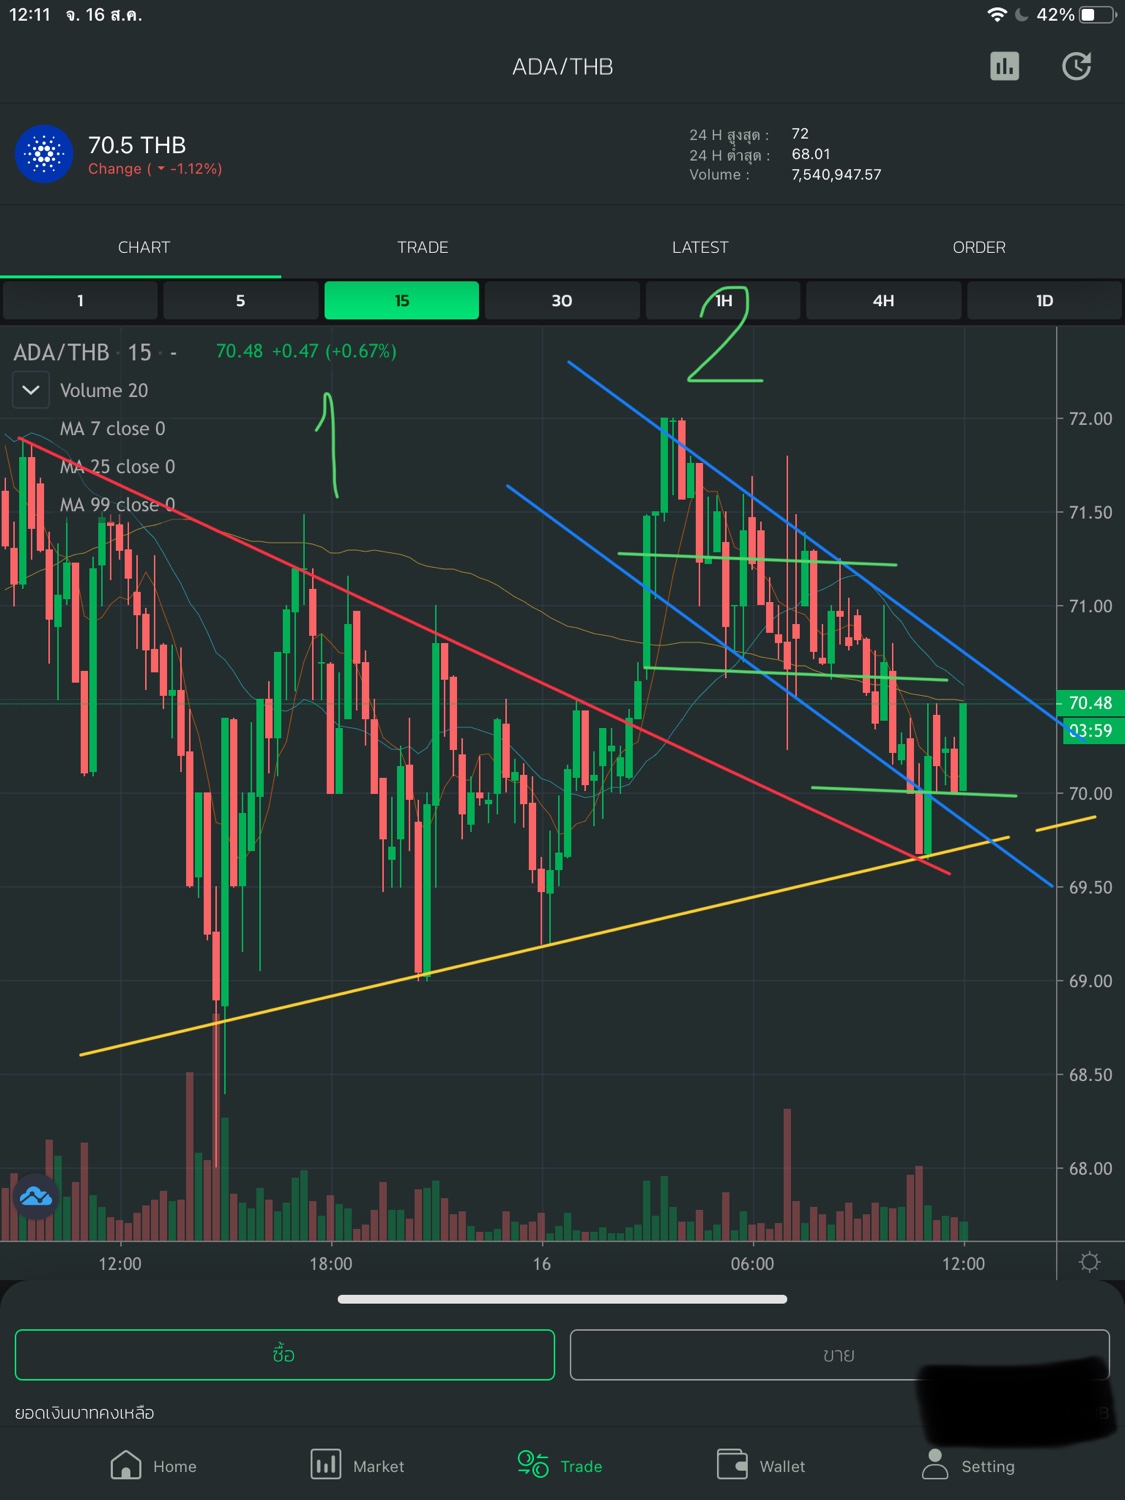The height and width of the screenshot is (1500, 1125).
Task: Select the 4H timeframe
Action: pyautogui.click(x=884, y=300)
